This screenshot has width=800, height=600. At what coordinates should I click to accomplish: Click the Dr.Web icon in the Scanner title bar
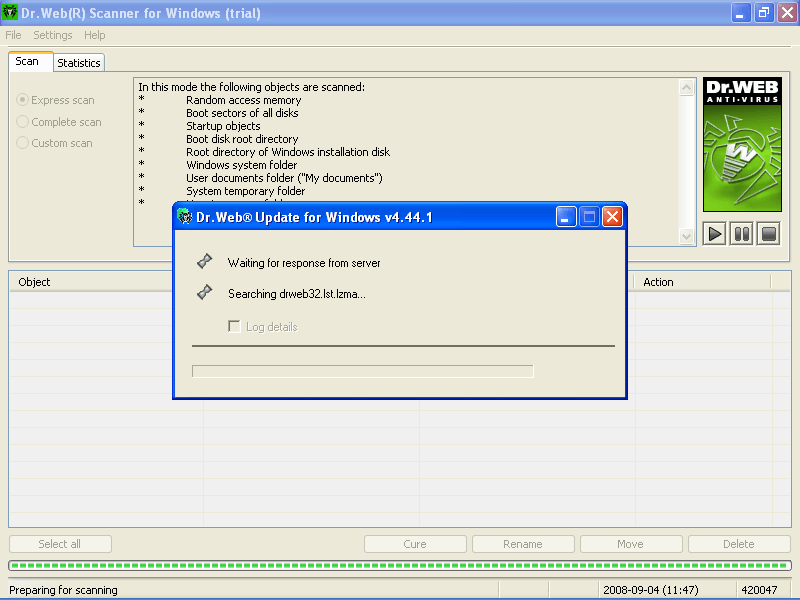pyautogui.click(x=10, y=12)
